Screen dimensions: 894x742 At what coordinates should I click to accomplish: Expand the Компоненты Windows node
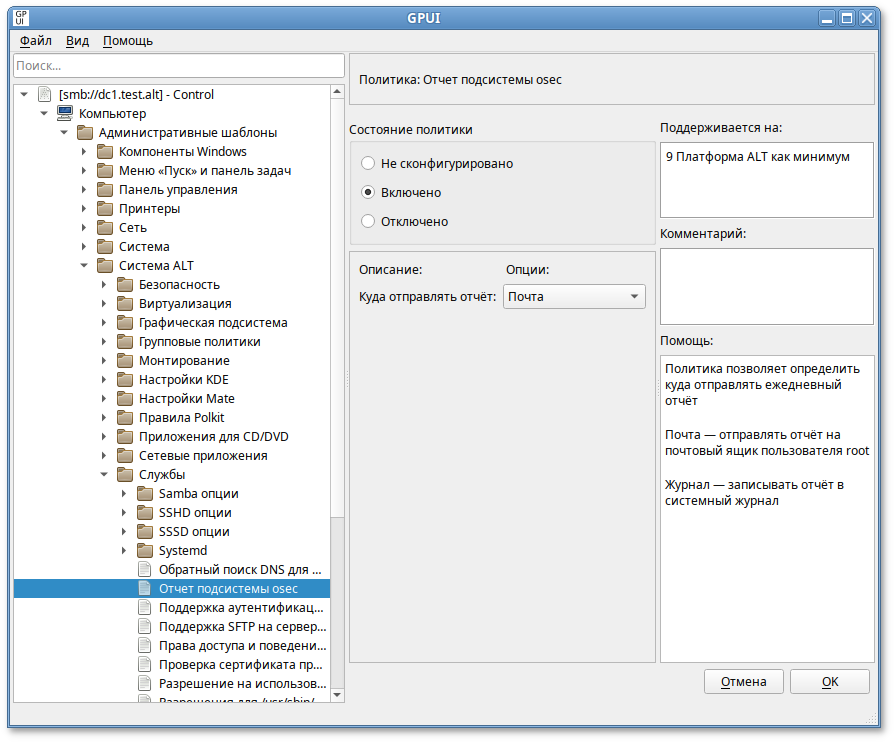pos(84,152)
